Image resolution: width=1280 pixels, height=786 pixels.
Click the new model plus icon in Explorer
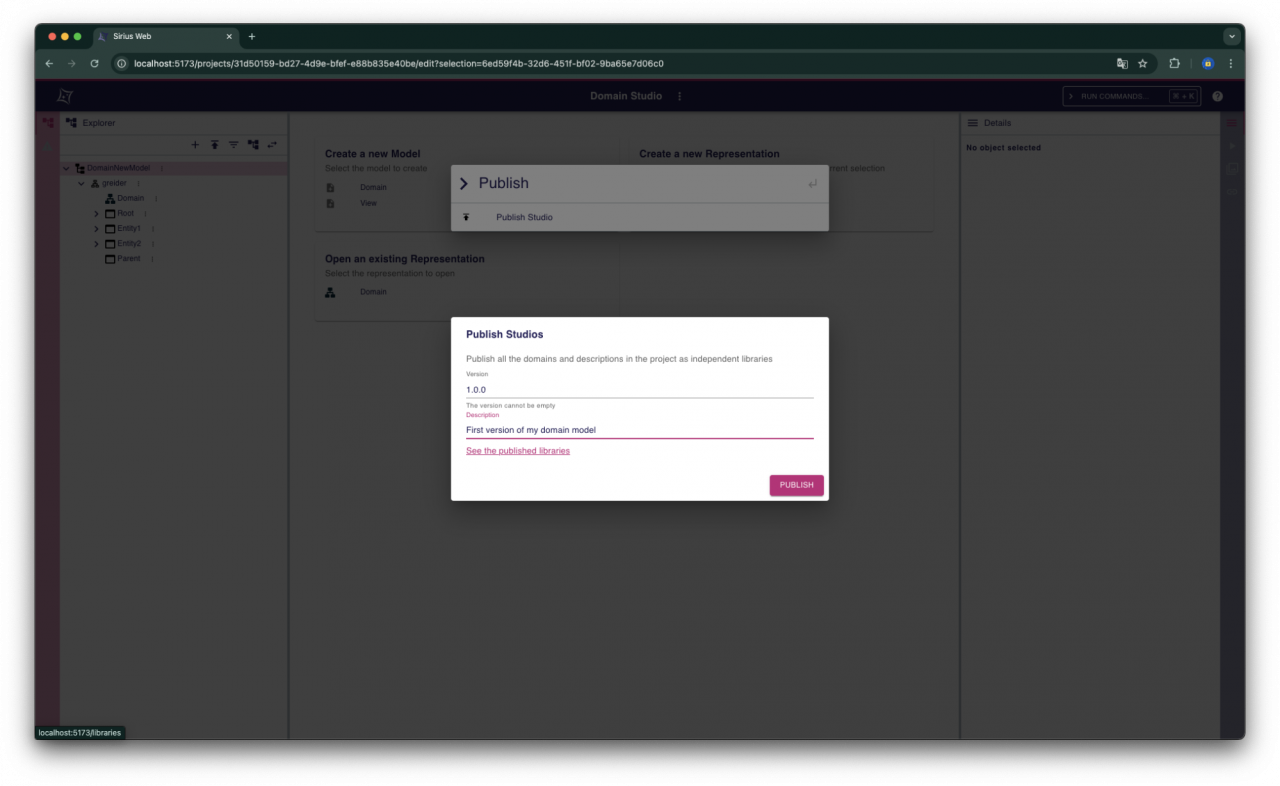[x=195, y=145]
